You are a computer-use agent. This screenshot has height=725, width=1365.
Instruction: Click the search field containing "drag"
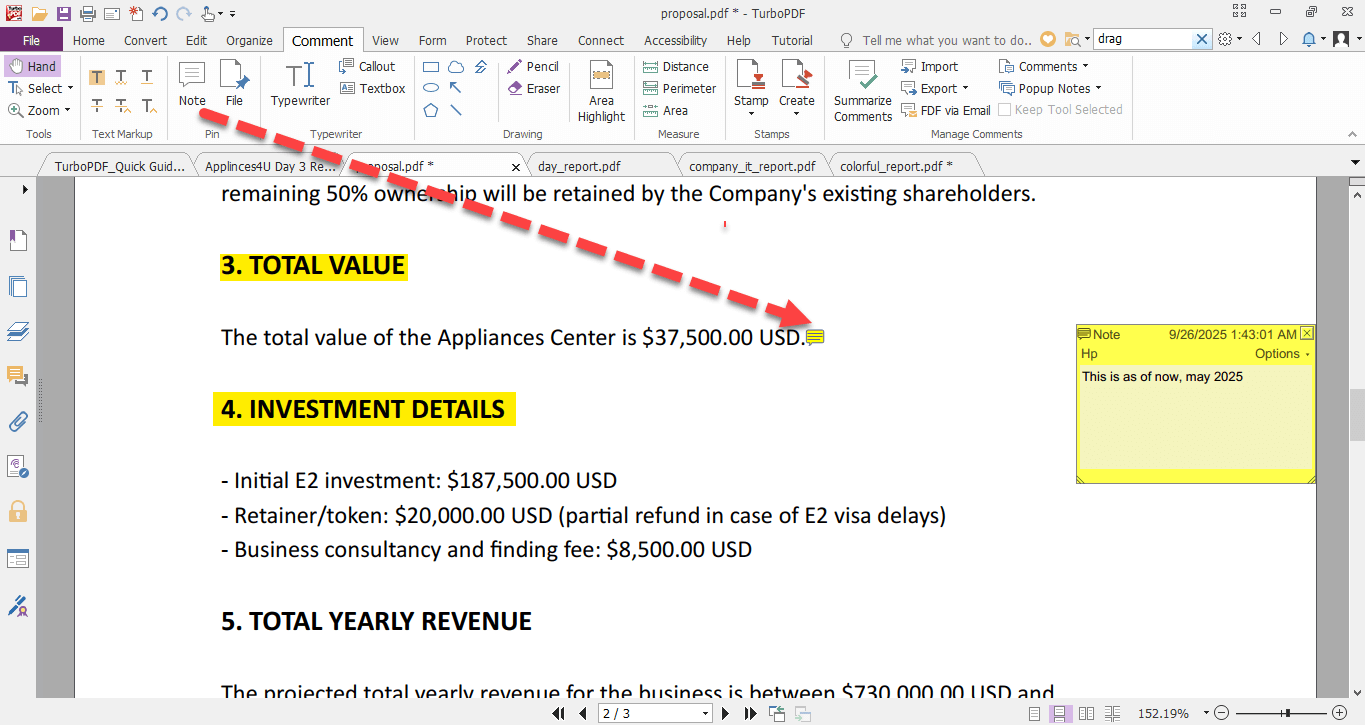click(x=1143, y=39)
